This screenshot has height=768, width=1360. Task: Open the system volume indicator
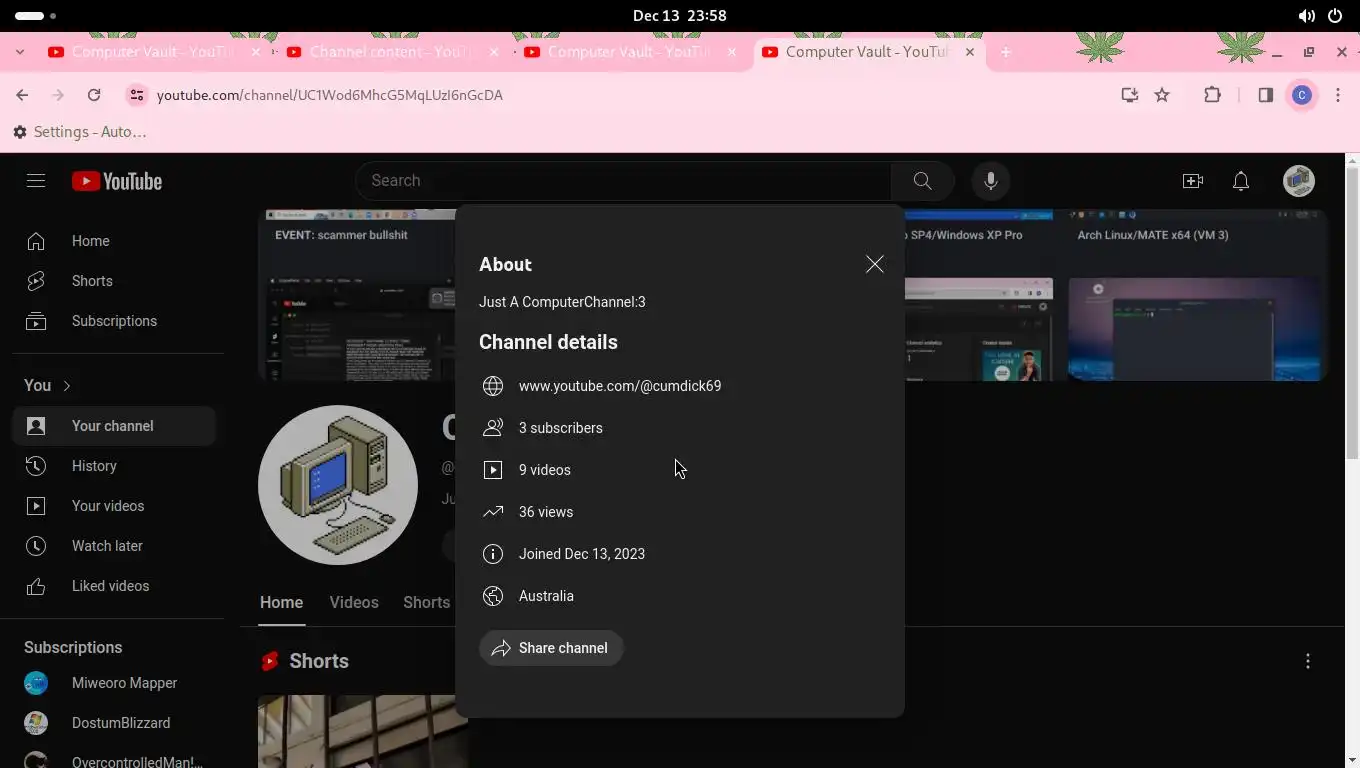(x=1306, y=16)
